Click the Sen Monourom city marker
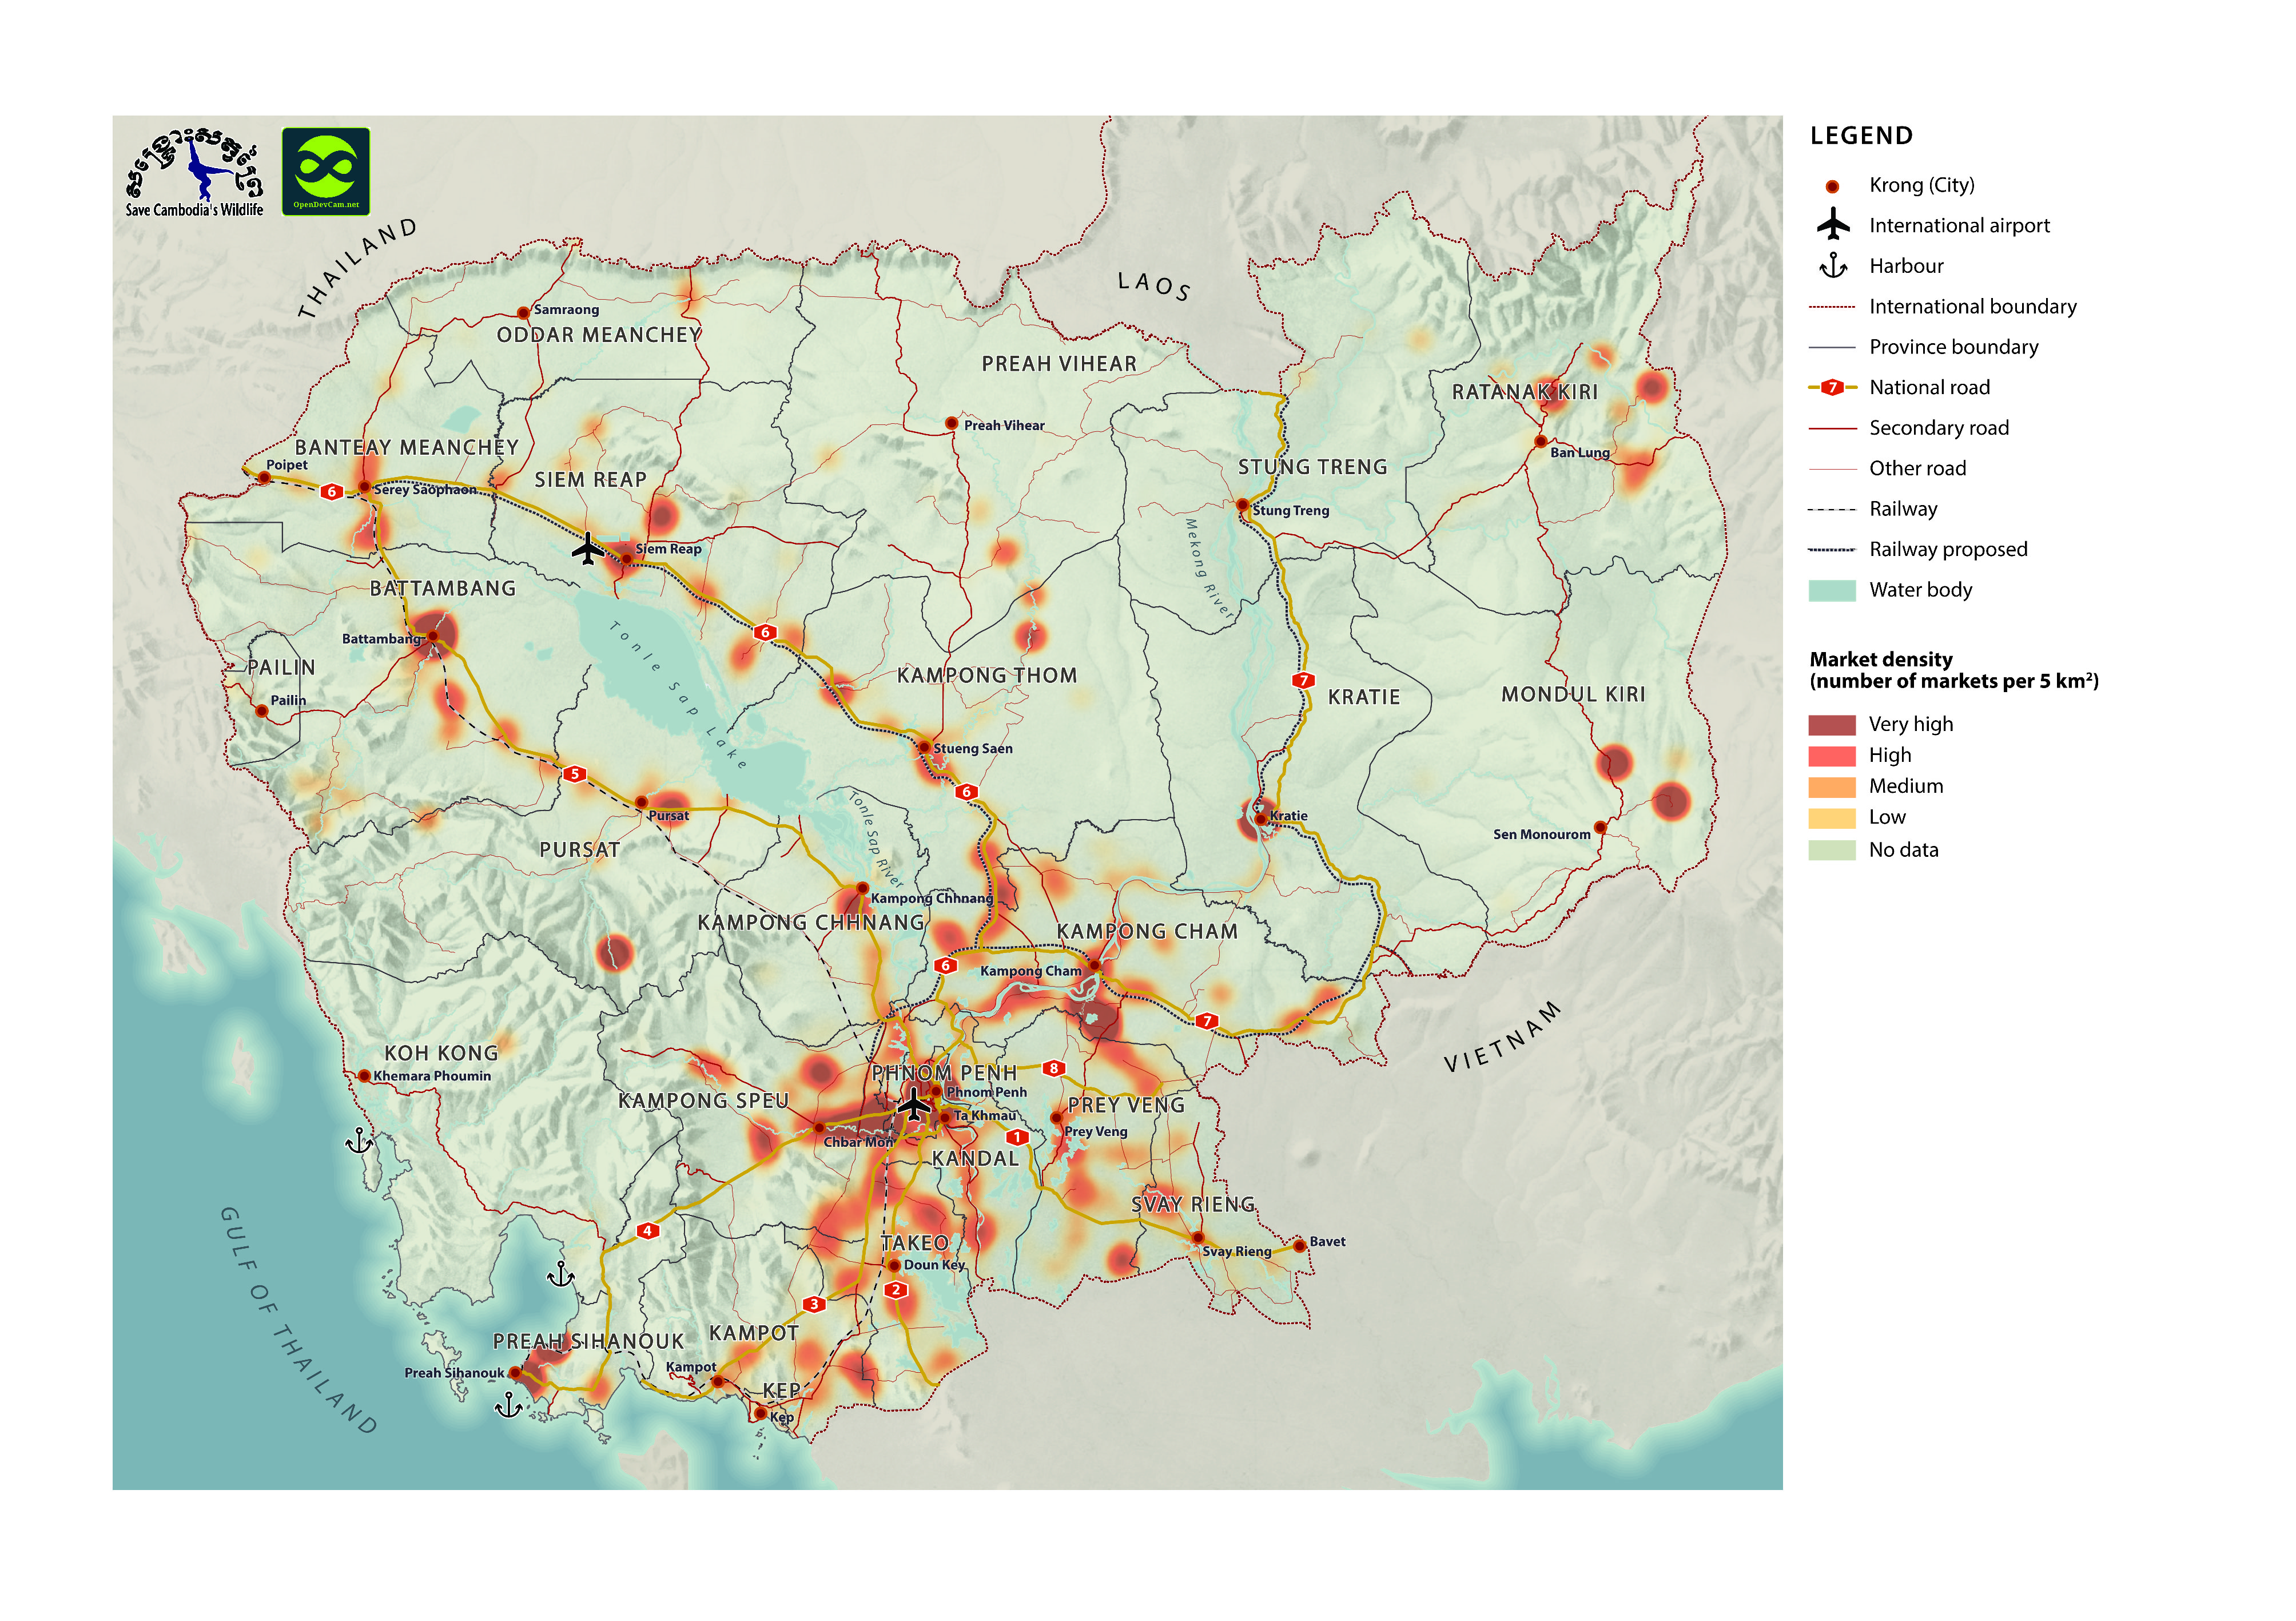The width and height of the screenshot is (2296, 1621). (1600, 827)
